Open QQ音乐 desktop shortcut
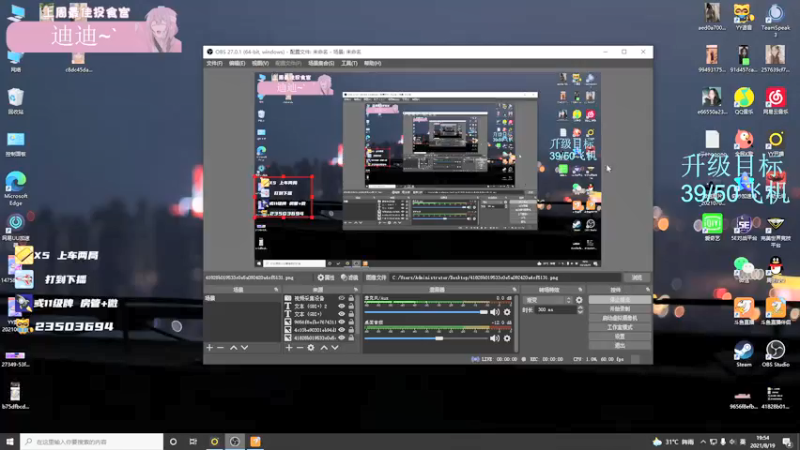The height and width of the screenshot is (450, 800). coord(744,101)
